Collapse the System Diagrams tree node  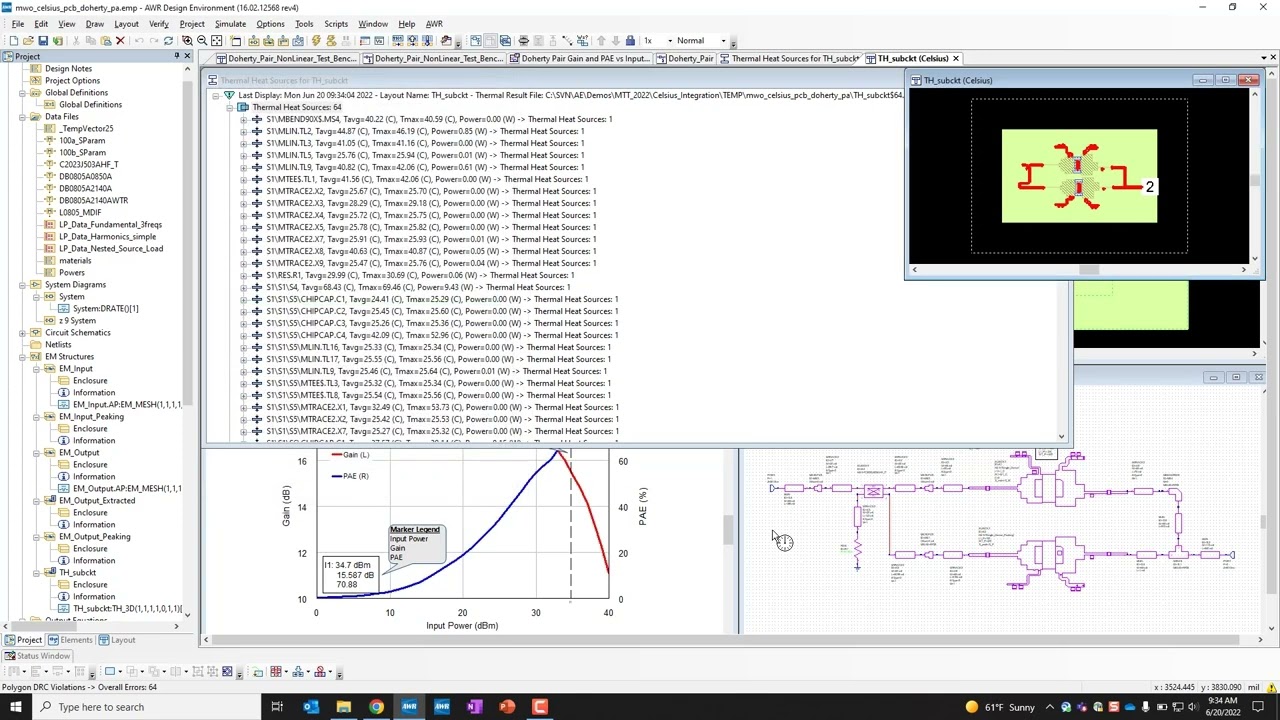[23, 285]
